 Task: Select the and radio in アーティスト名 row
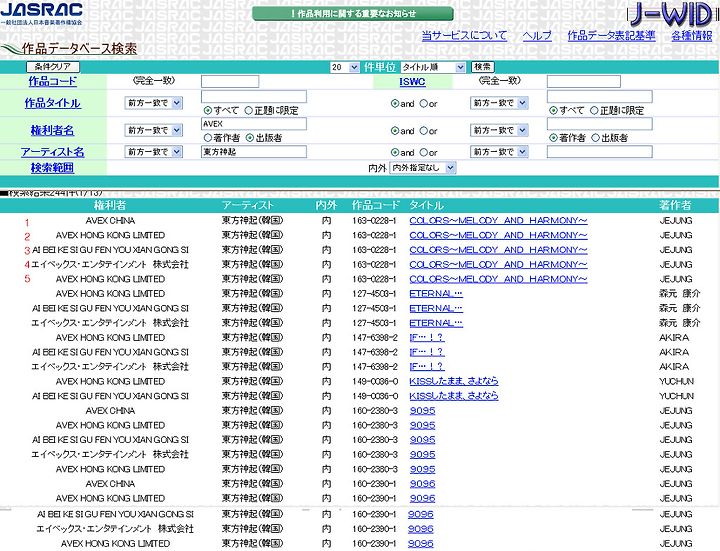[394, 152]
